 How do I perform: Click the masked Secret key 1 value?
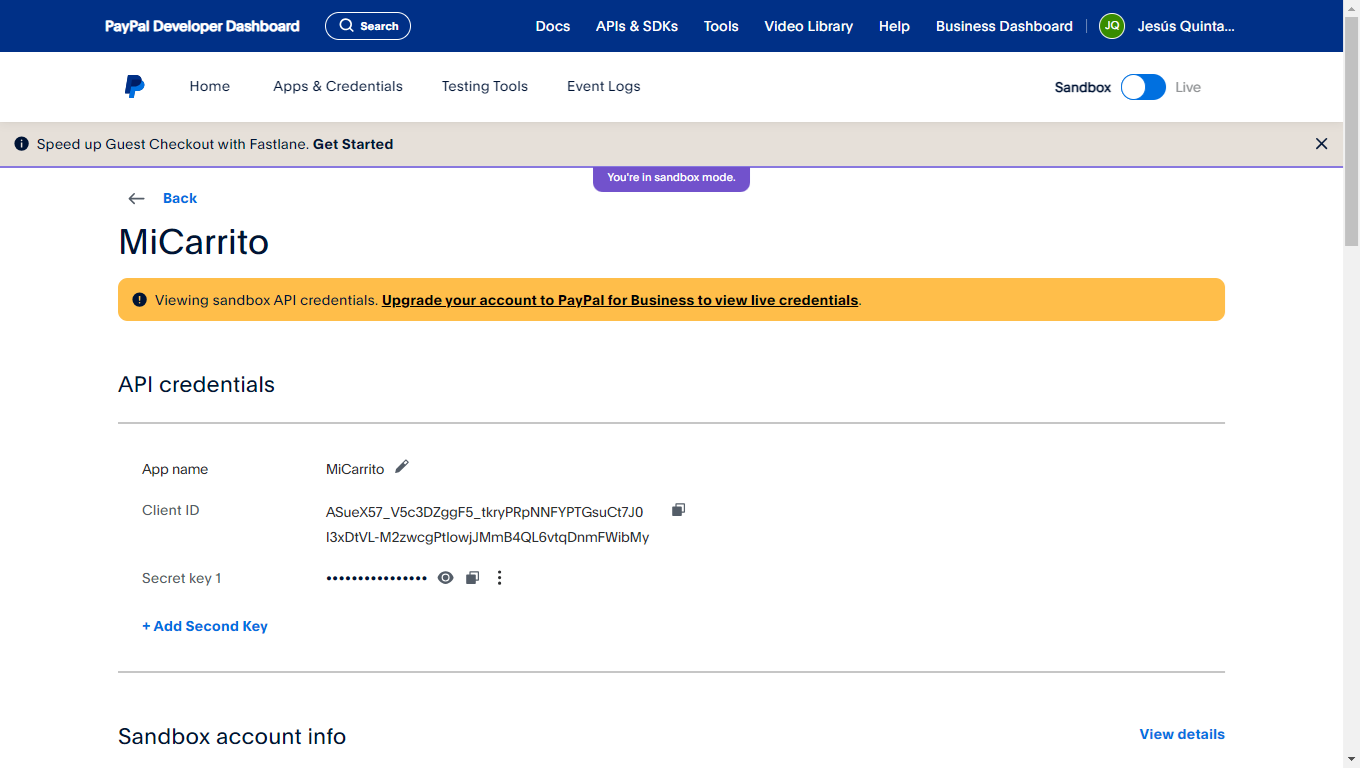tap(377, 578)
